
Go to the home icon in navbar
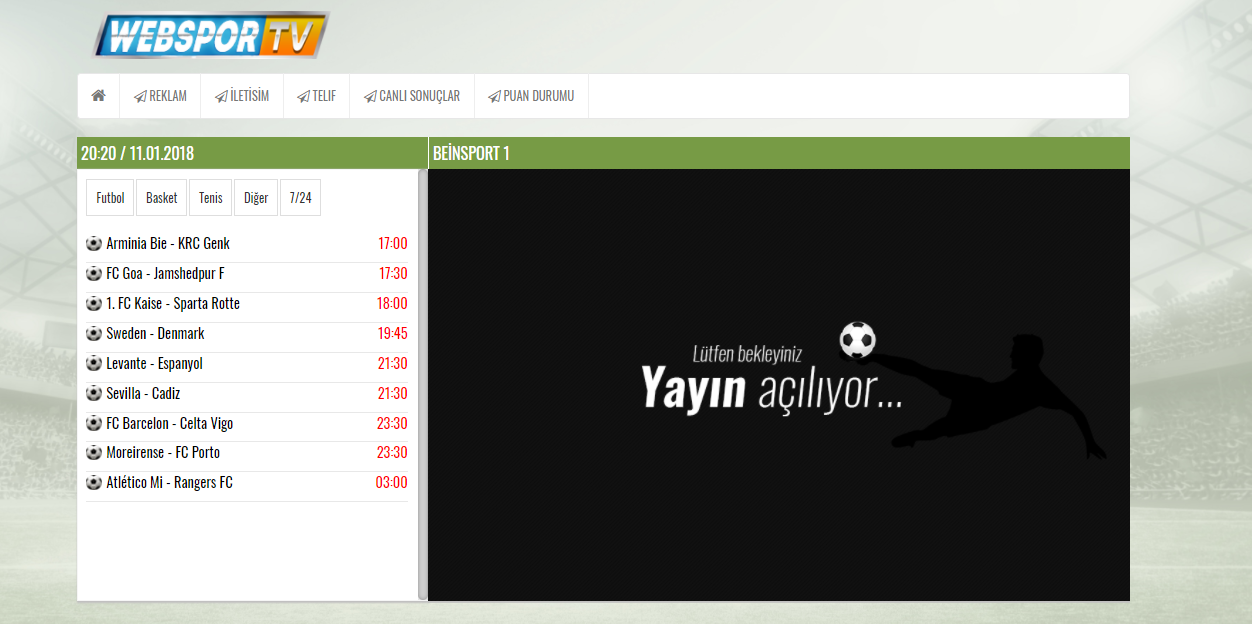coord(98,96)
